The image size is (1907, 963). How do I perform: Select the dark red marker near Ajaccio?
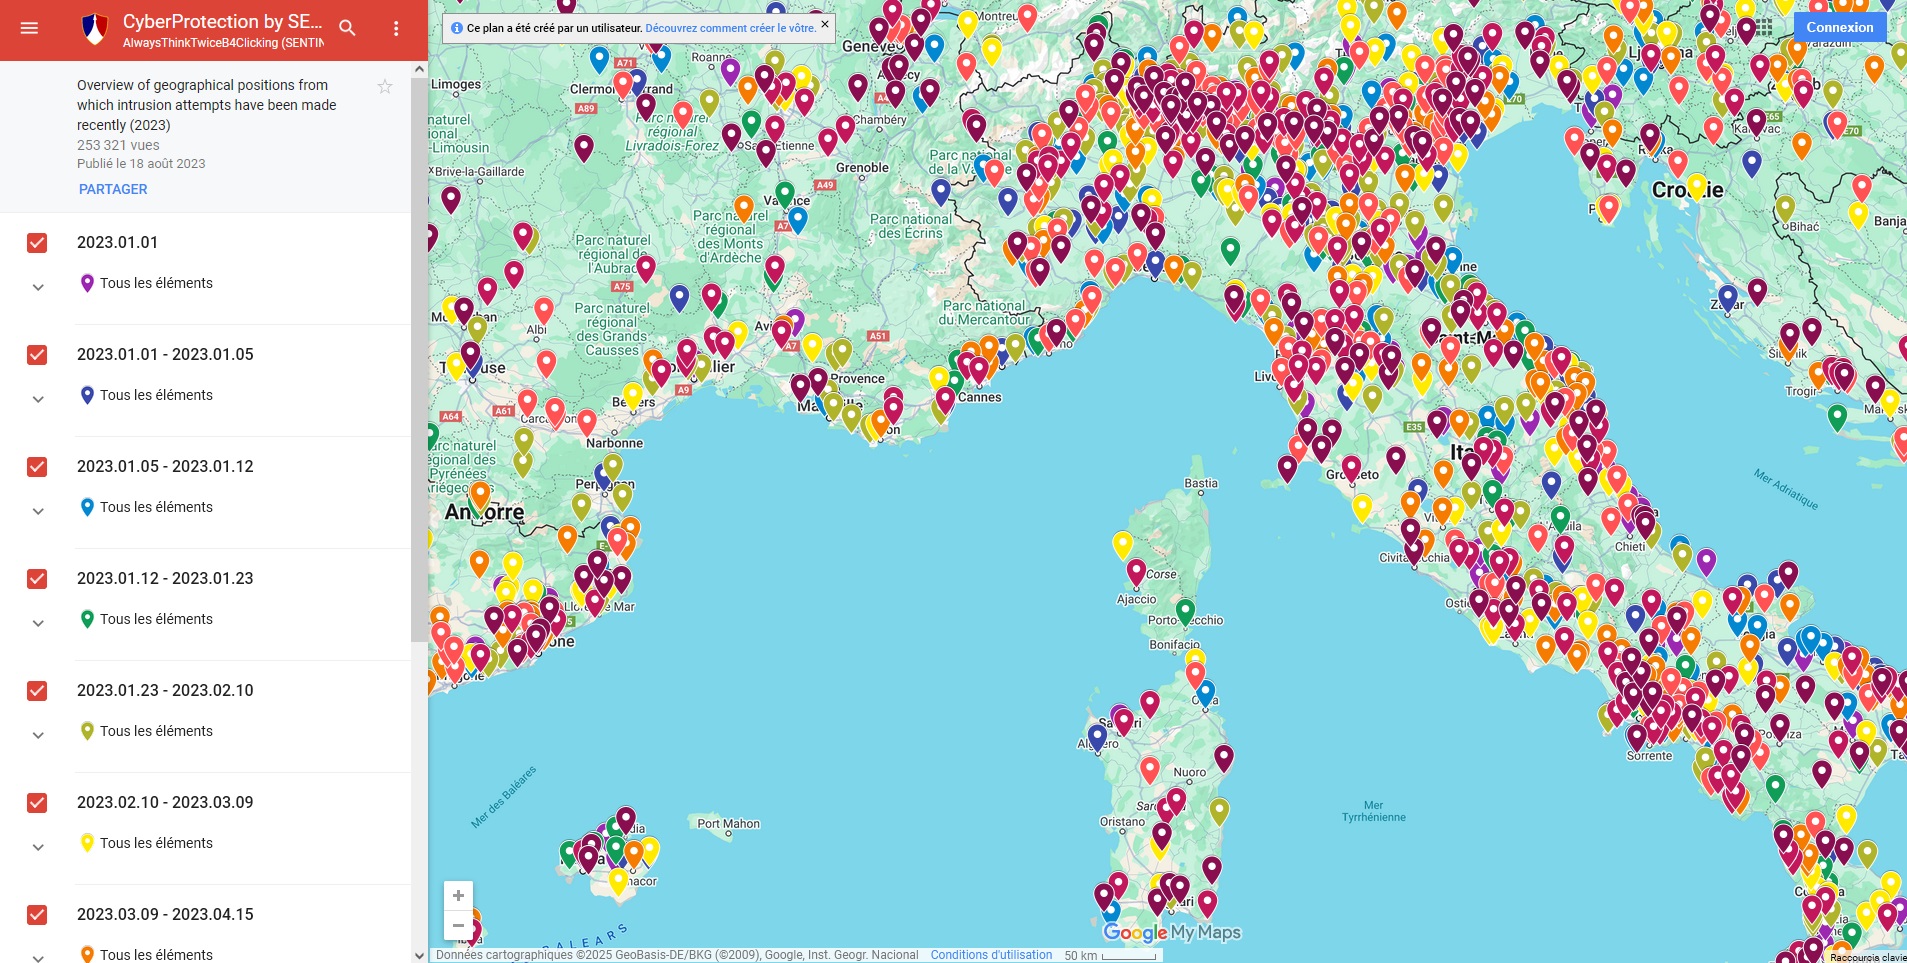pos(1136,572)
